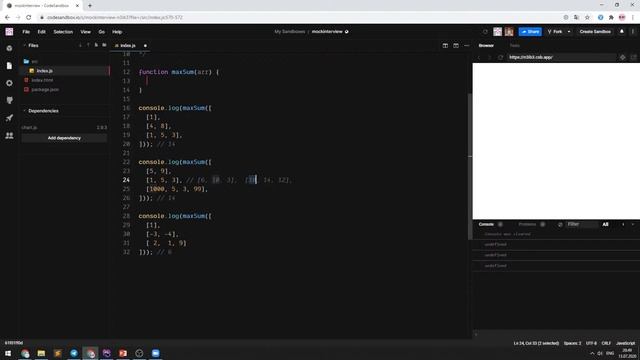Switch to the Tests tab

tap(515, 45)
